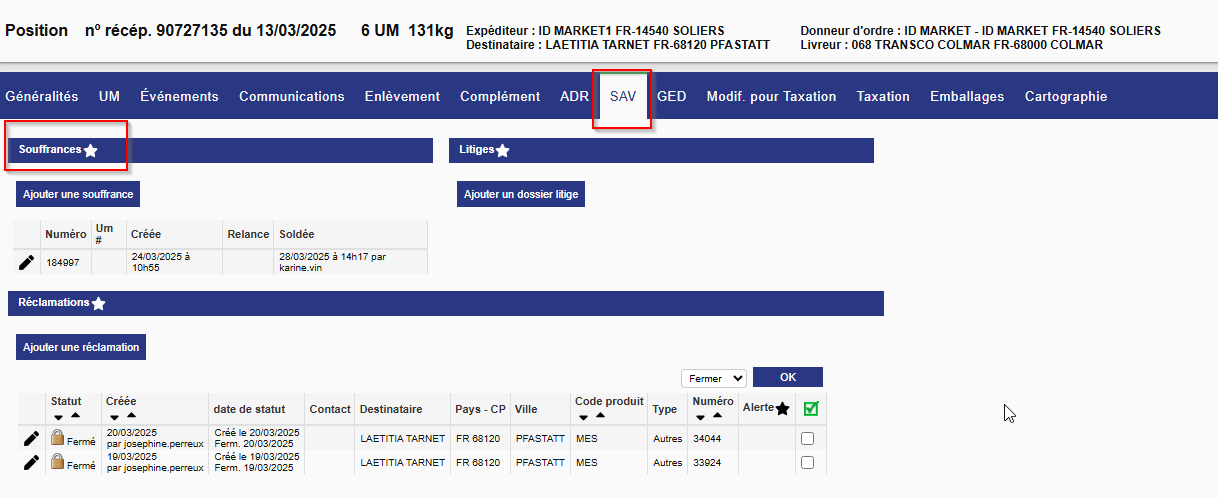1218x498 pixels.
Task: Sort Numéro column descending
Action: [x=700, y=416]
